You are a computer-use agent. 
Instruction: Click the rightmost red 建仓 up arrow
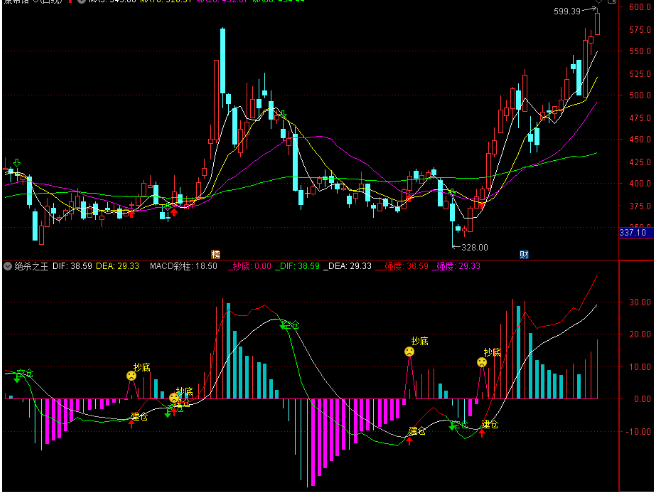pyautogui.click(x=482, y=433)
